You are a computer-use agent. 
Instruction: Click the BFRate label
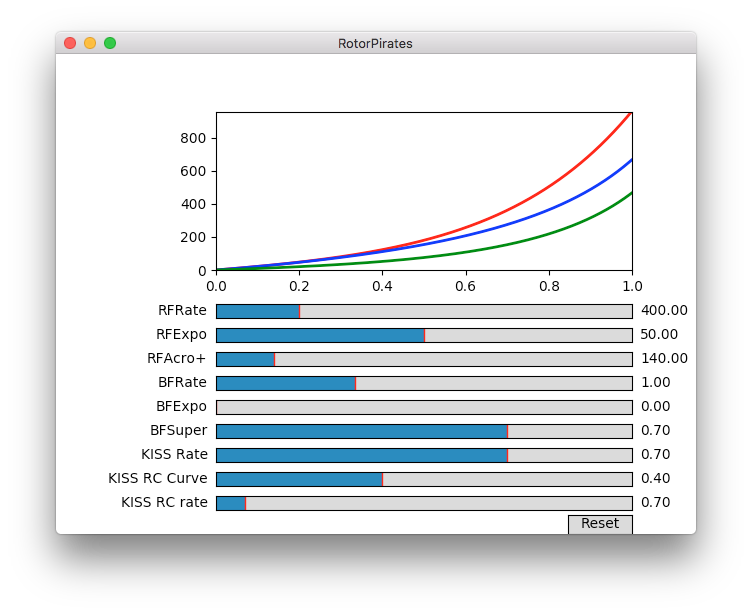(182, 382)
